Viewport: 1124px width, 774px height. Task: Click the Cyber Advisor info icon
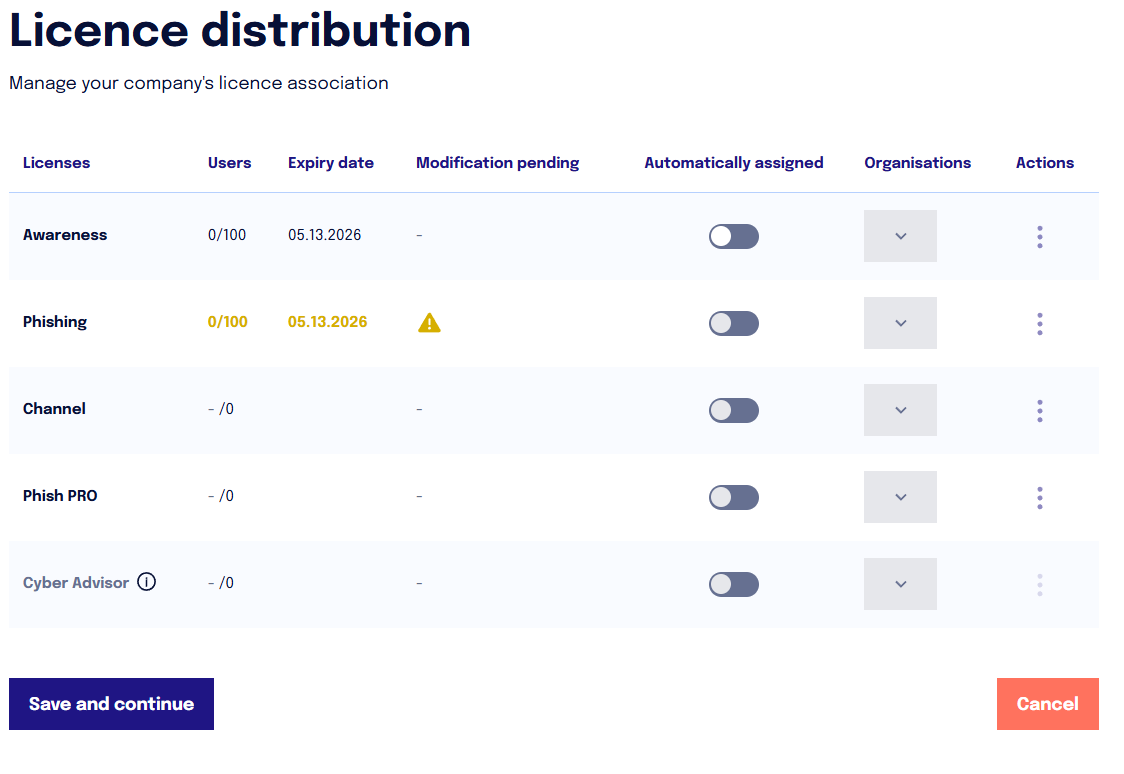(x=146, y=582)
